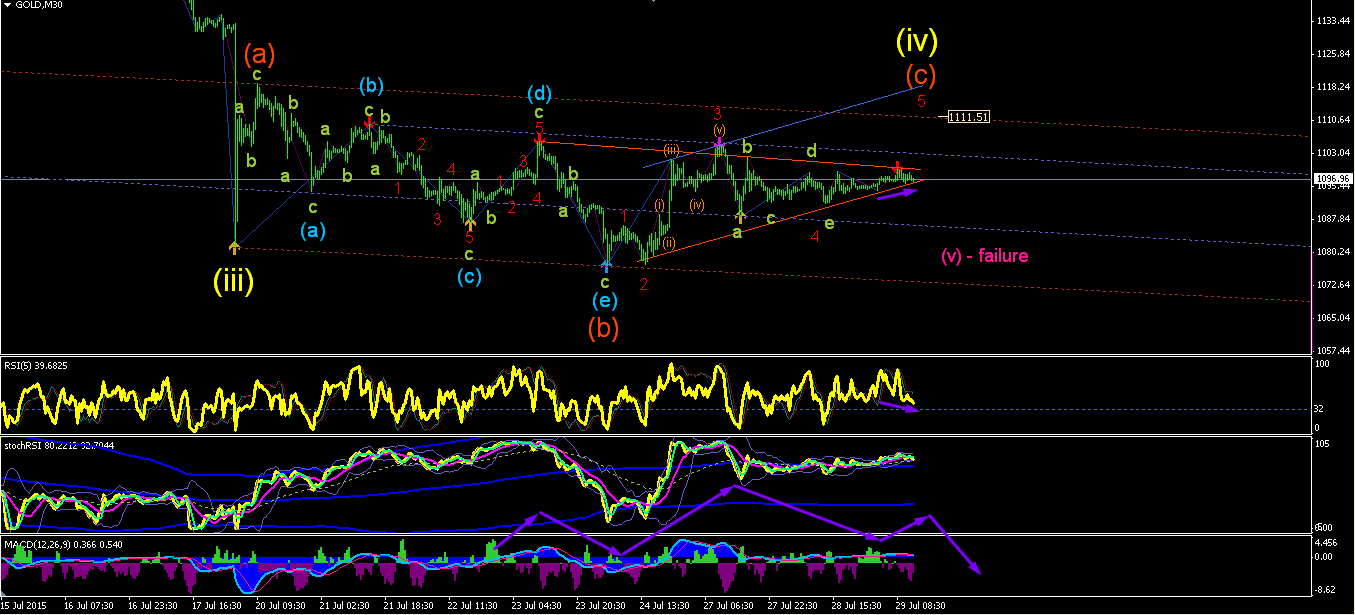Click 1072.64 on the price scale

(1332, 284)
